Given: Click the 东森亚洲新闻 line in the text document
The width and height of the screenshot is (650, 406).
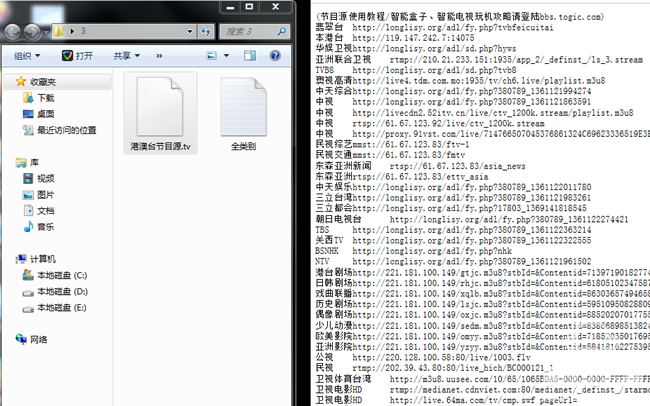Looking at the screenshot, I should [x=420, y=166].
